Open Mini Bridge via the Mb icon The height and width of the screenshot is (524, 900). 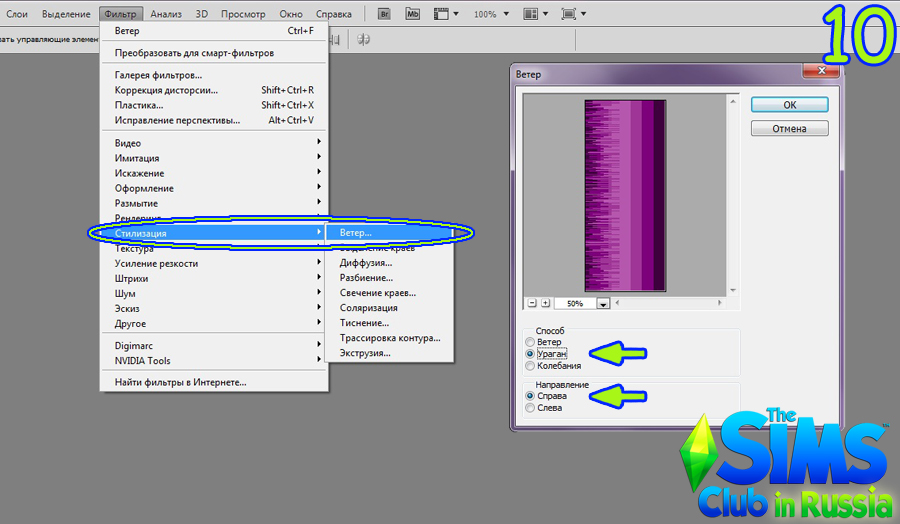point(413,14)
